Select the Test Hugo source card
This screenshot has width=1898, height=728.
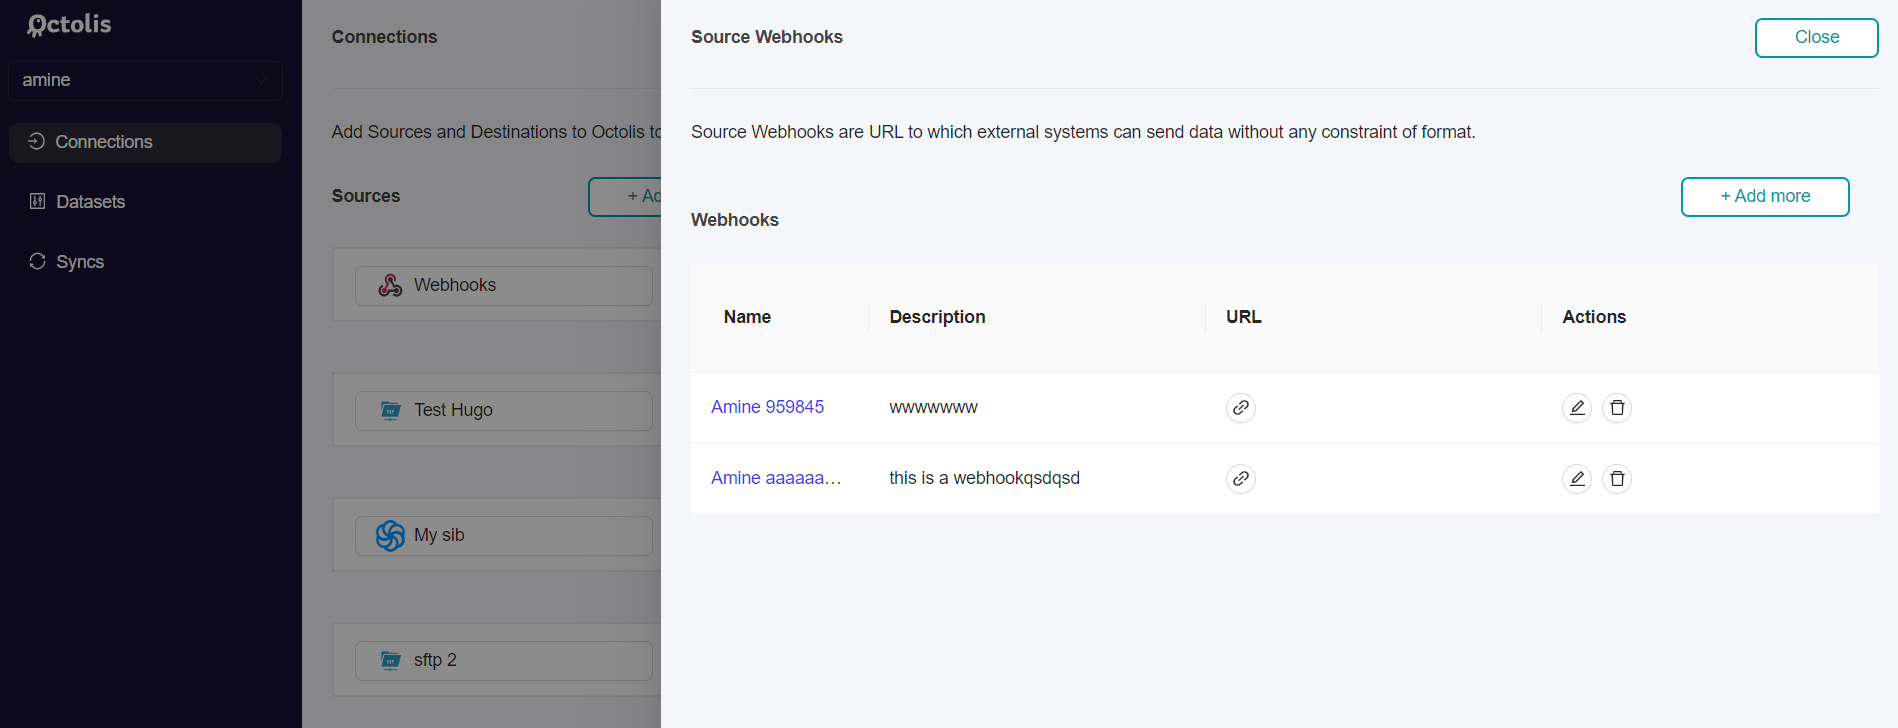[504, 411]
